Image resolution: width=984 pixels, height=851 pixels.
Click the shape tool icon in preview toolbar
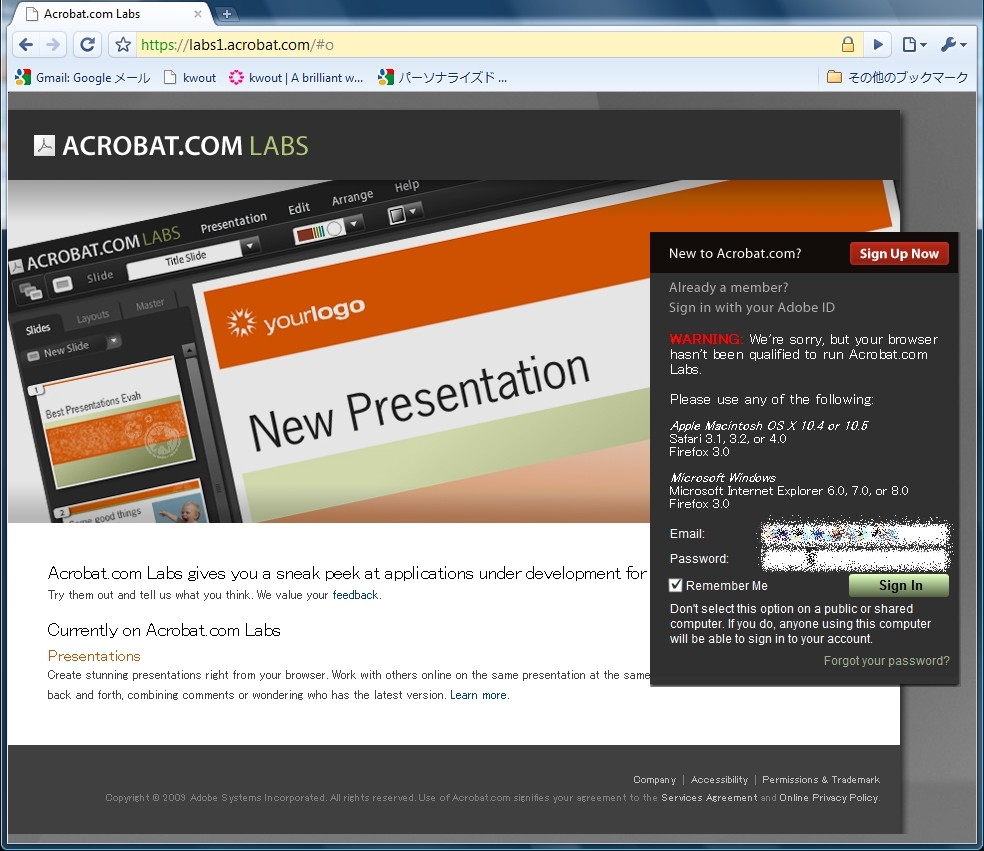pyautogui.click(x=397, y=215)
